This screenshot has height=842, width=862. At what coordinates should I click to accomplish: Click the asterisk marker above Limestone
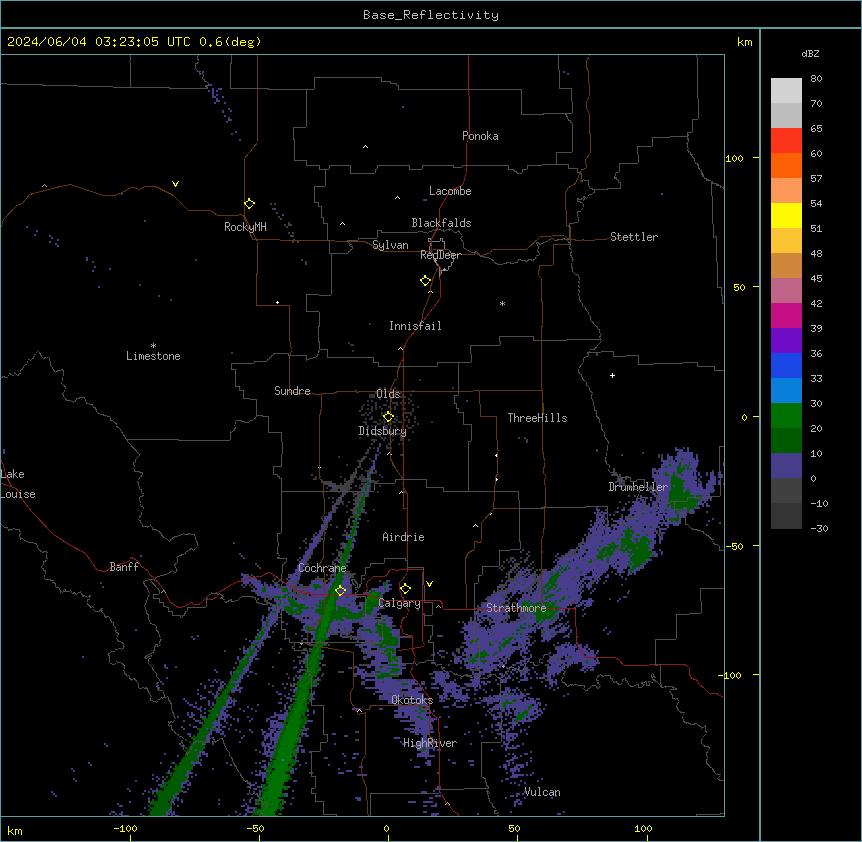[x=153, y=346]
